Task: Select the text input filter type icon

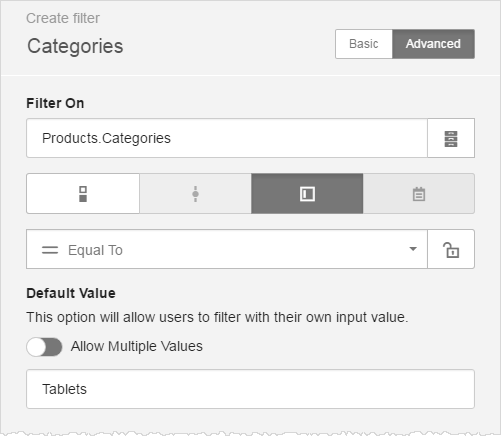Action: tap(307, 194)
